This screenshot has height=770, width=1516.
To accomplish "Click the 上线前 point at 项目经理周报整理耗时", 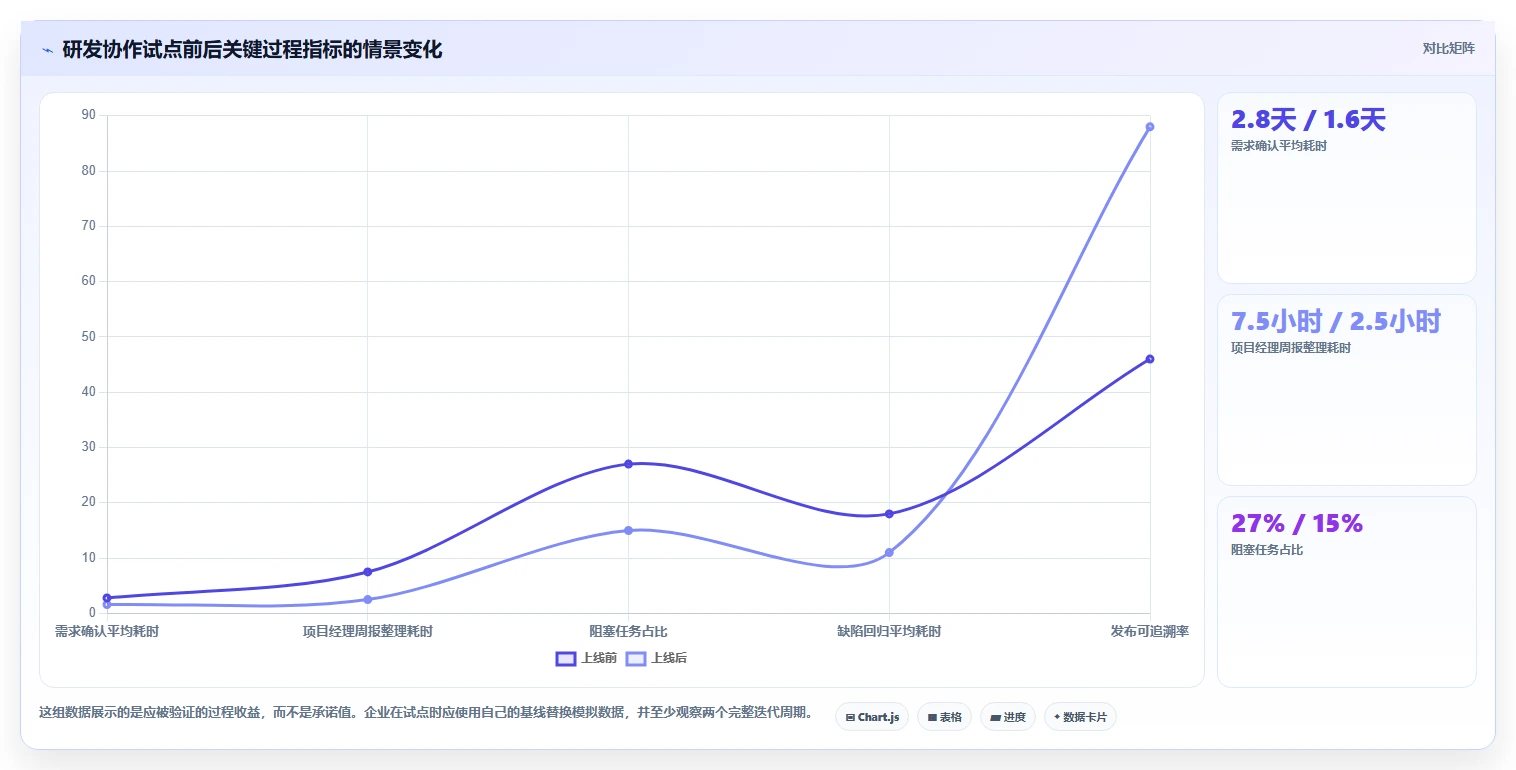I will click(367, 572).
